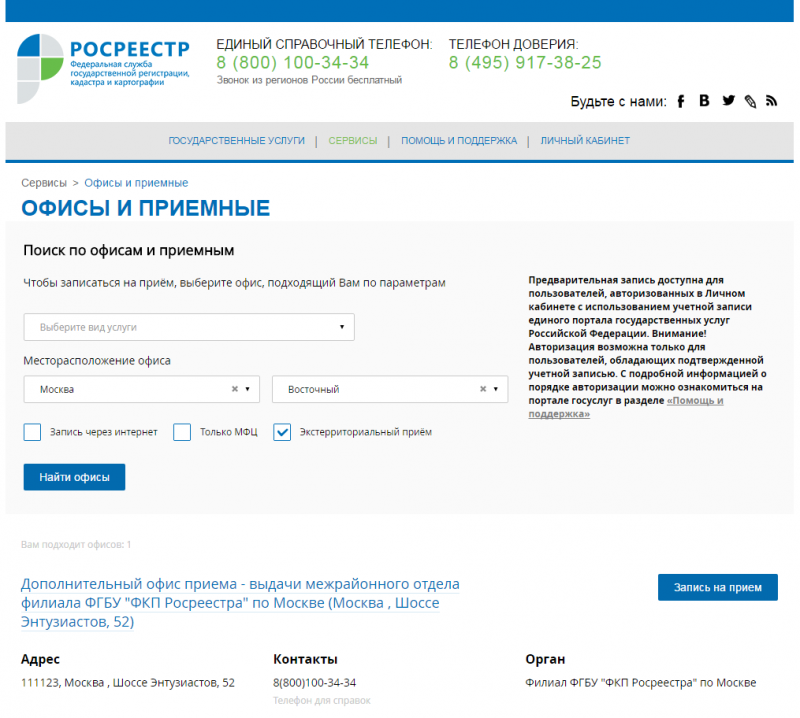Open the LiveJournal pencil icon
Screen dimensions: 800x718
coord(750,102)
